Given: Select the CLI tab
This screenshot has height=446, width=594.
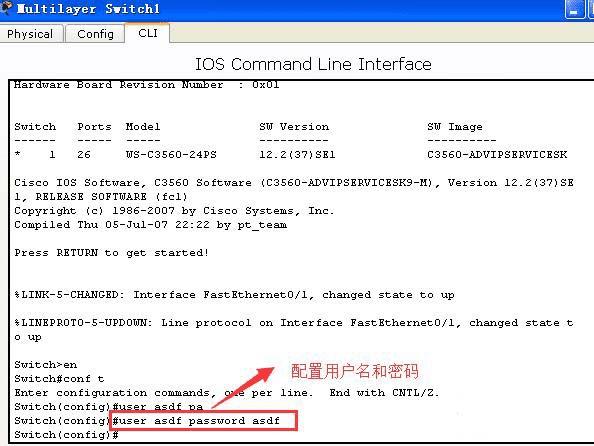Looking at the screenshot, I should (148, 33).
